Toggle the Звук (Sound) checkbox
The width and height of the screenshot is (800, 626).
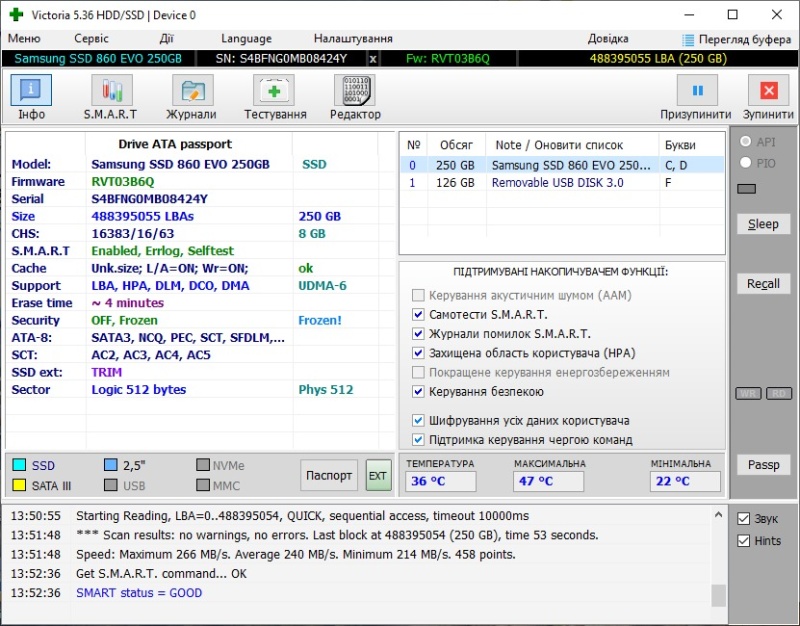(x=743, y=519)
